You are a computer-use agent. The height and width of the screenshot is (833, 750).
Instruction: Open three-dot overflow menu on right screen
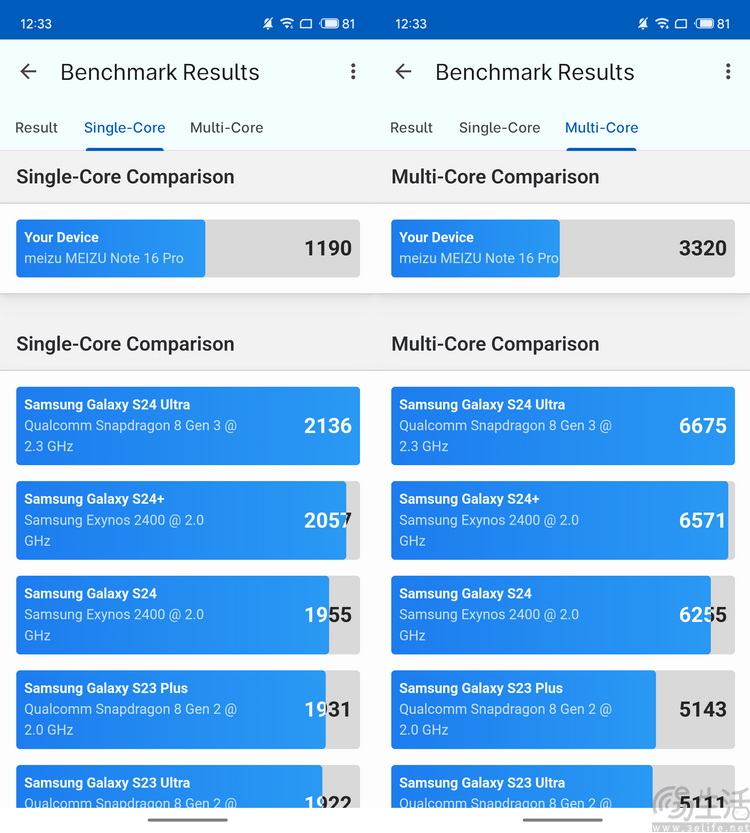728,72
